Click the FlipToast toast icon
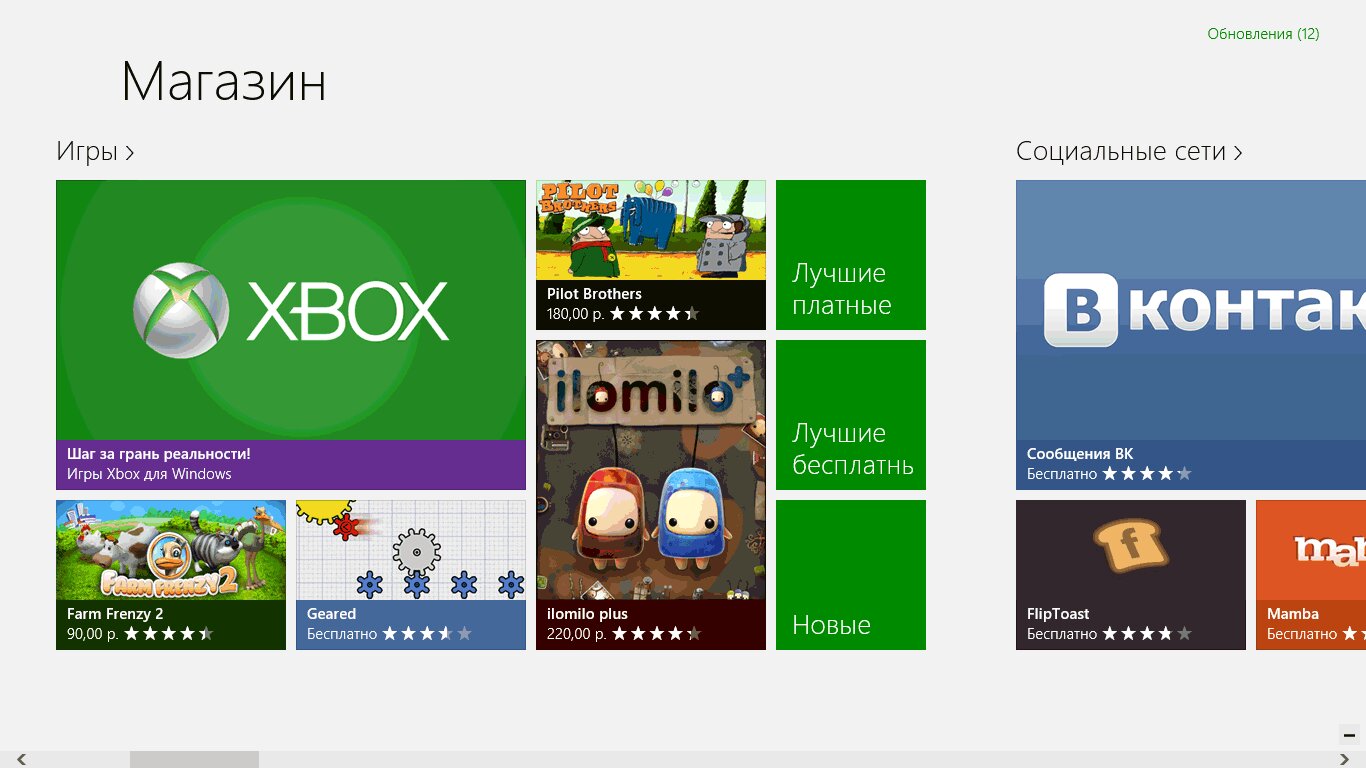Image resolution: width=1366 pixels, height=768 pixels. 1131,547
